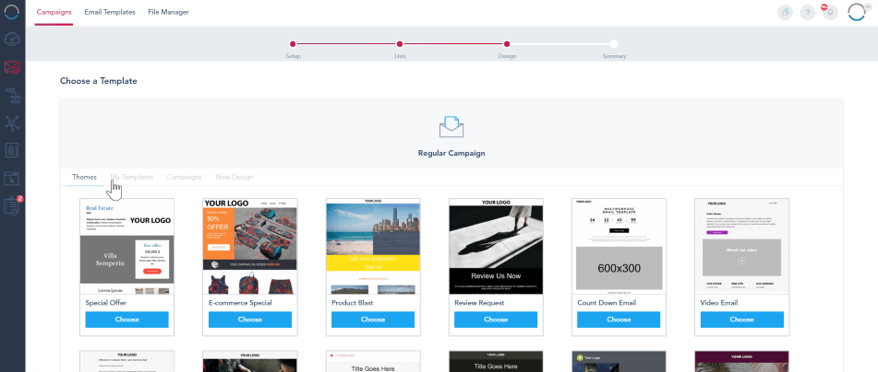Open the contacts book sidebar icon
This screenshot has height=372, width=878.
pos(12,151)
